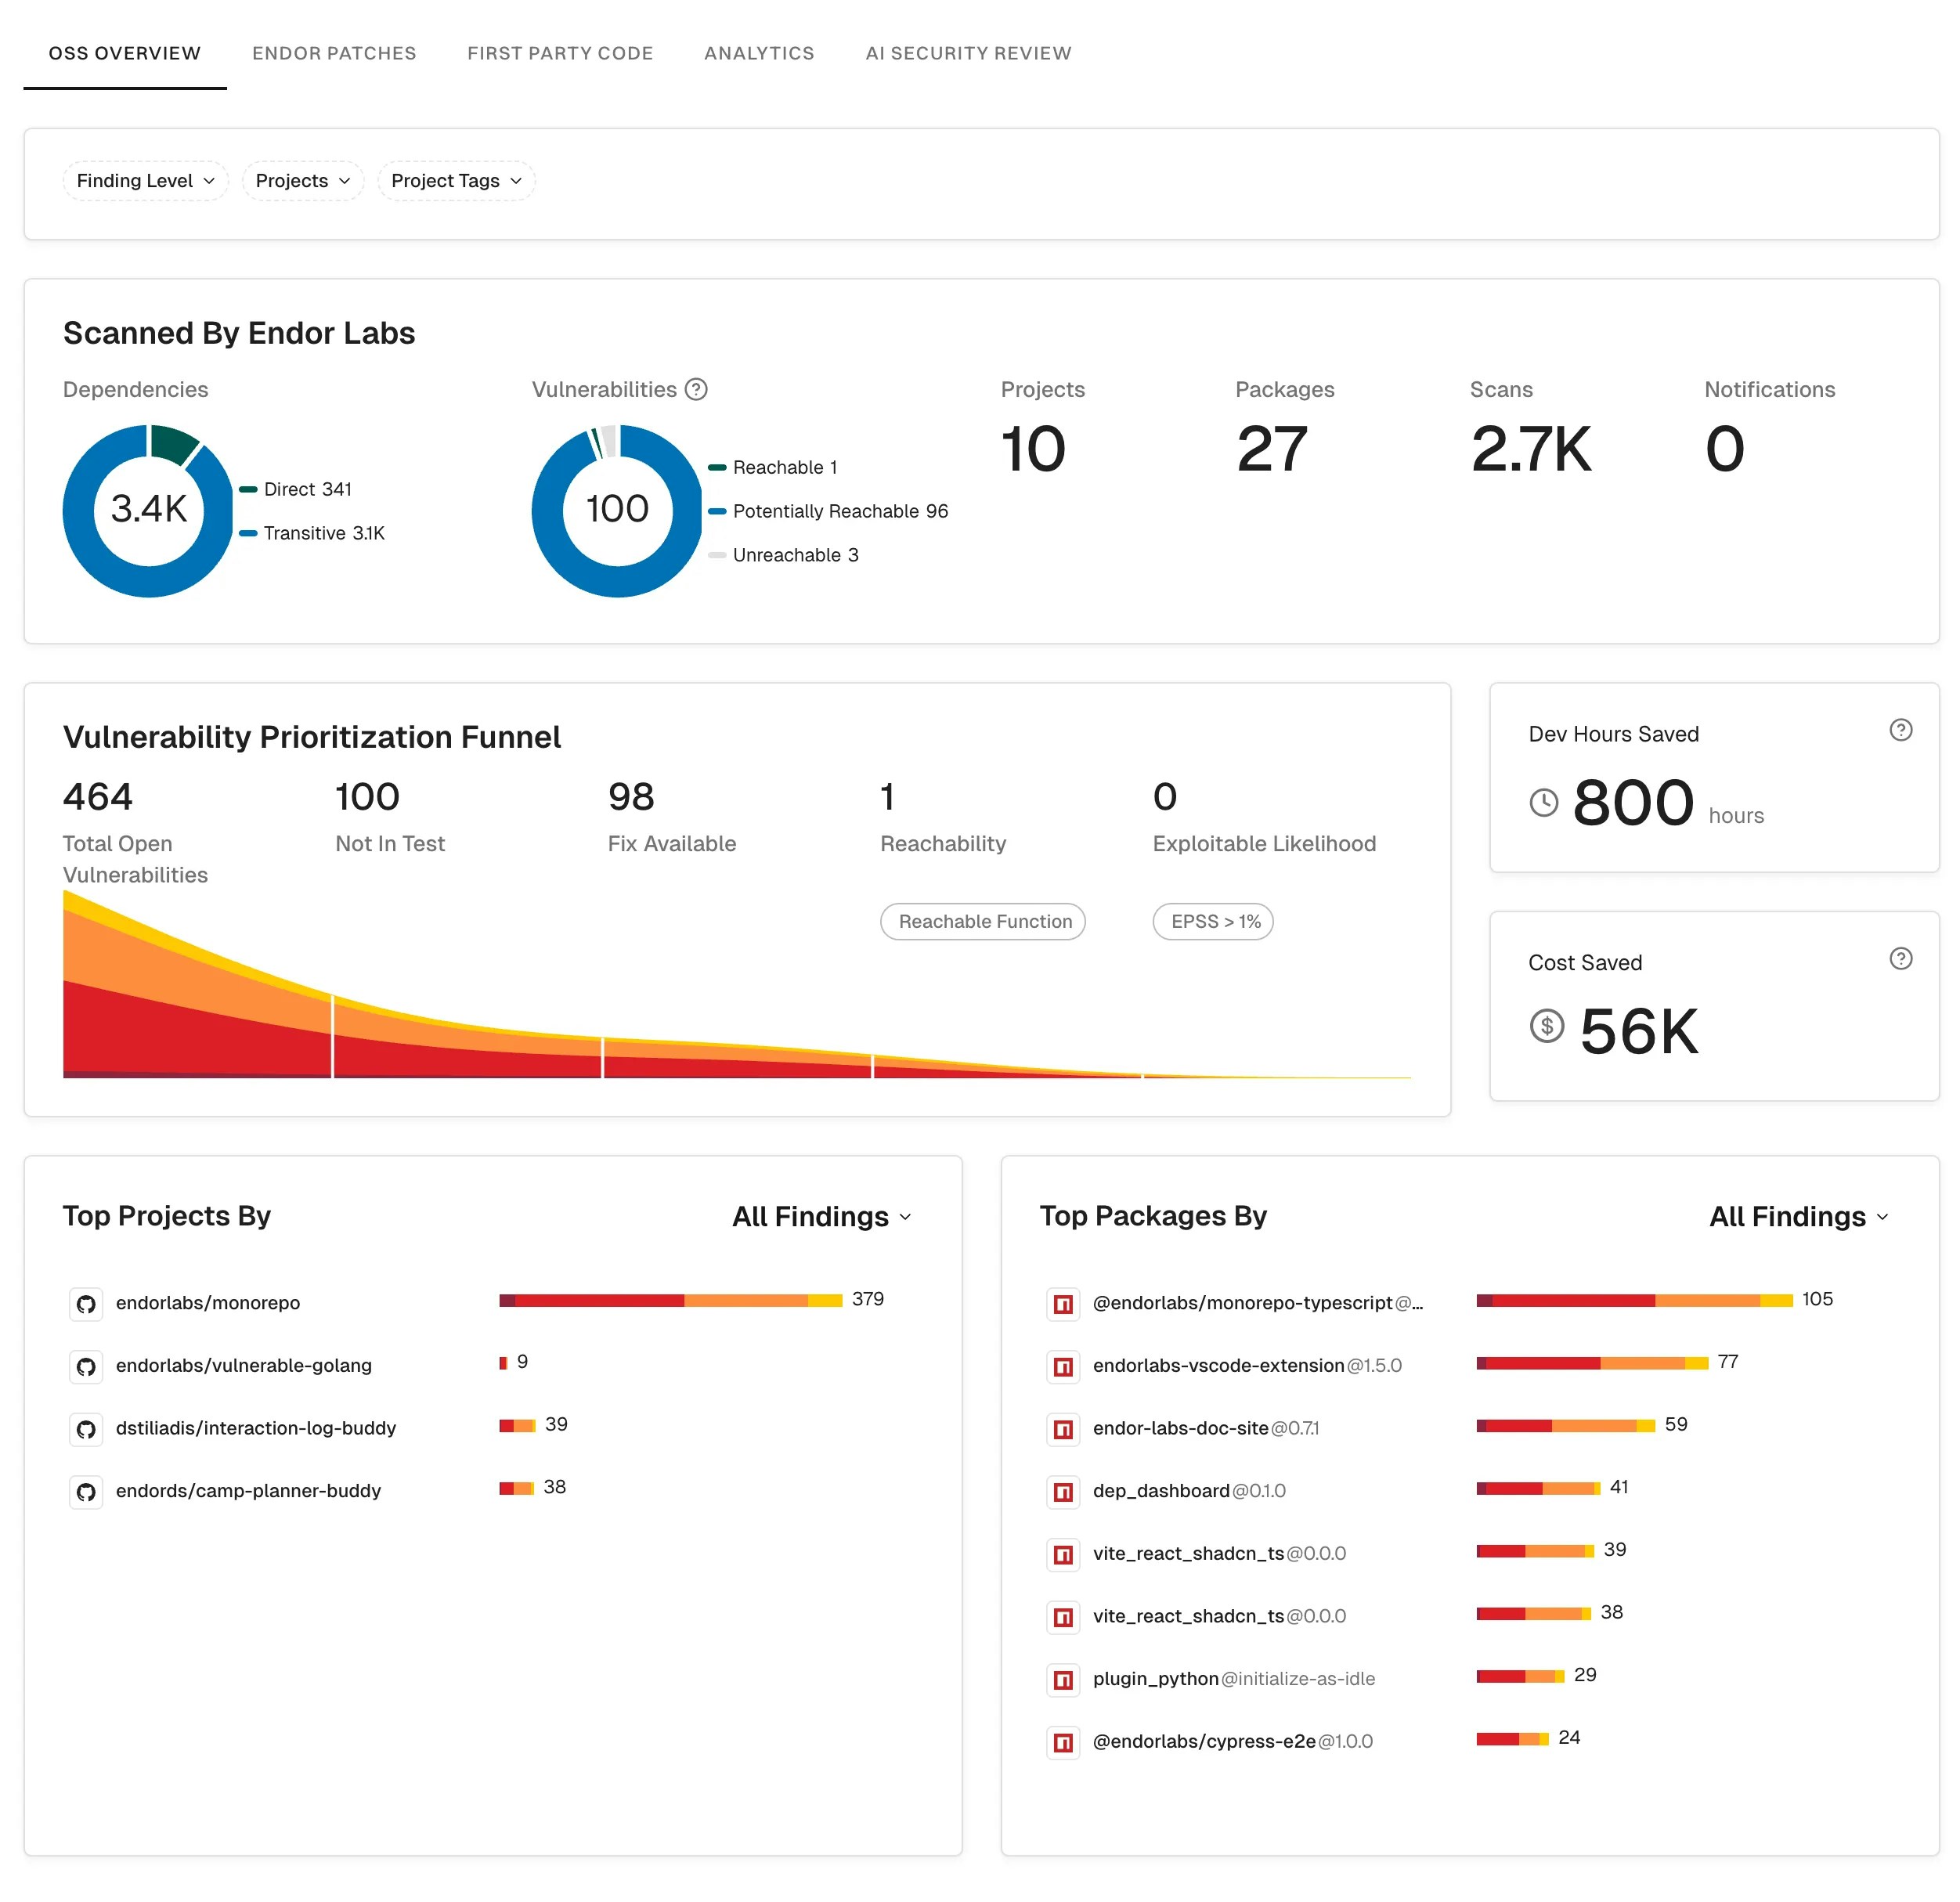1960x1902 pixels.
Task: Select the Potentially Reachable 96 legend entry
Action: (829, 511)
